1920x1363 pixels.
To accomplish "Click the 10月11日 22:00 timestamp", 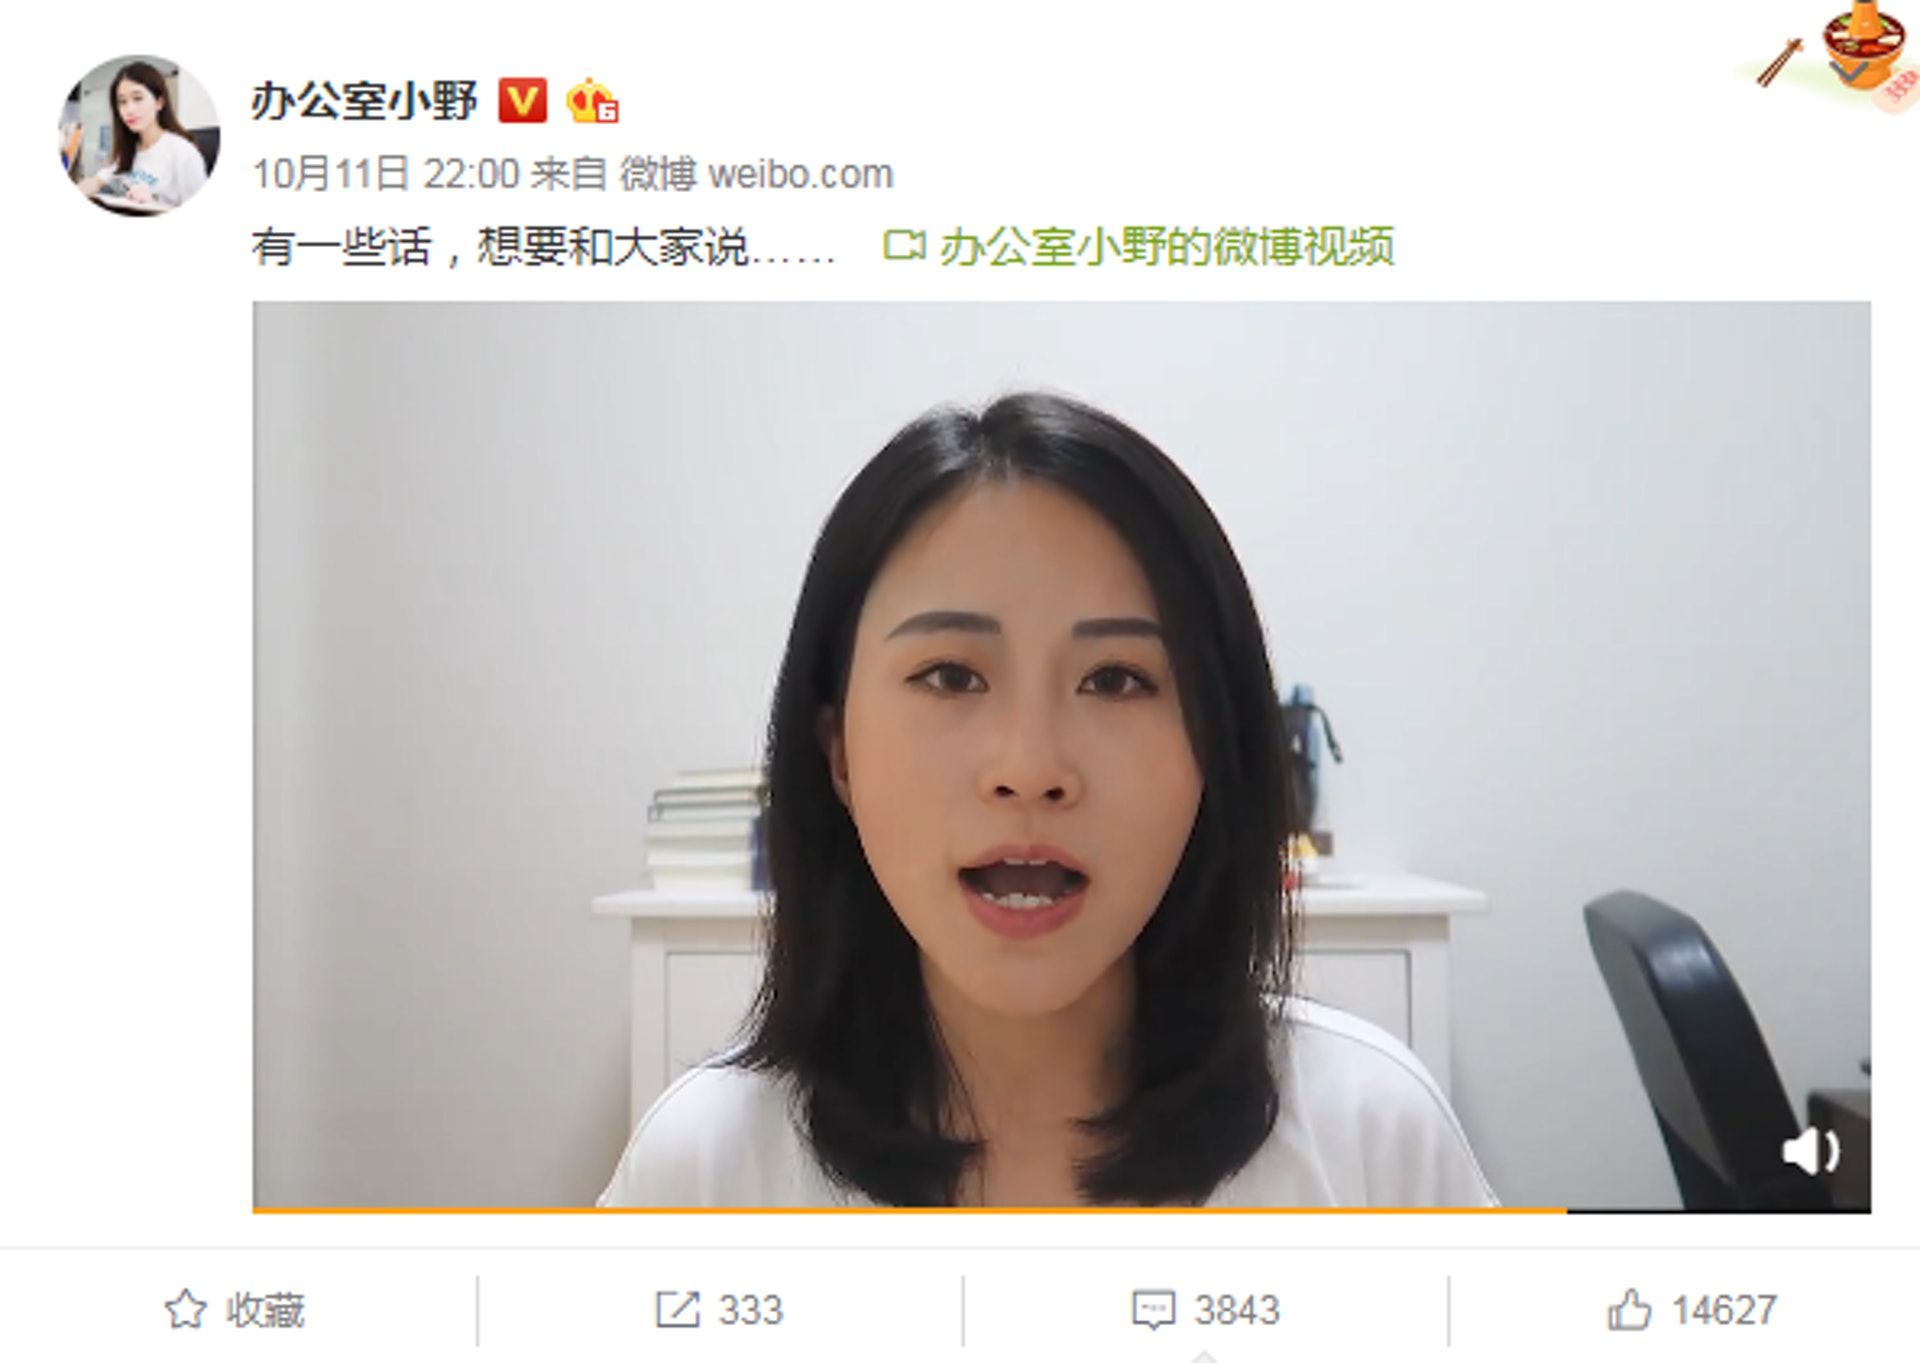I will click(386, 174).
